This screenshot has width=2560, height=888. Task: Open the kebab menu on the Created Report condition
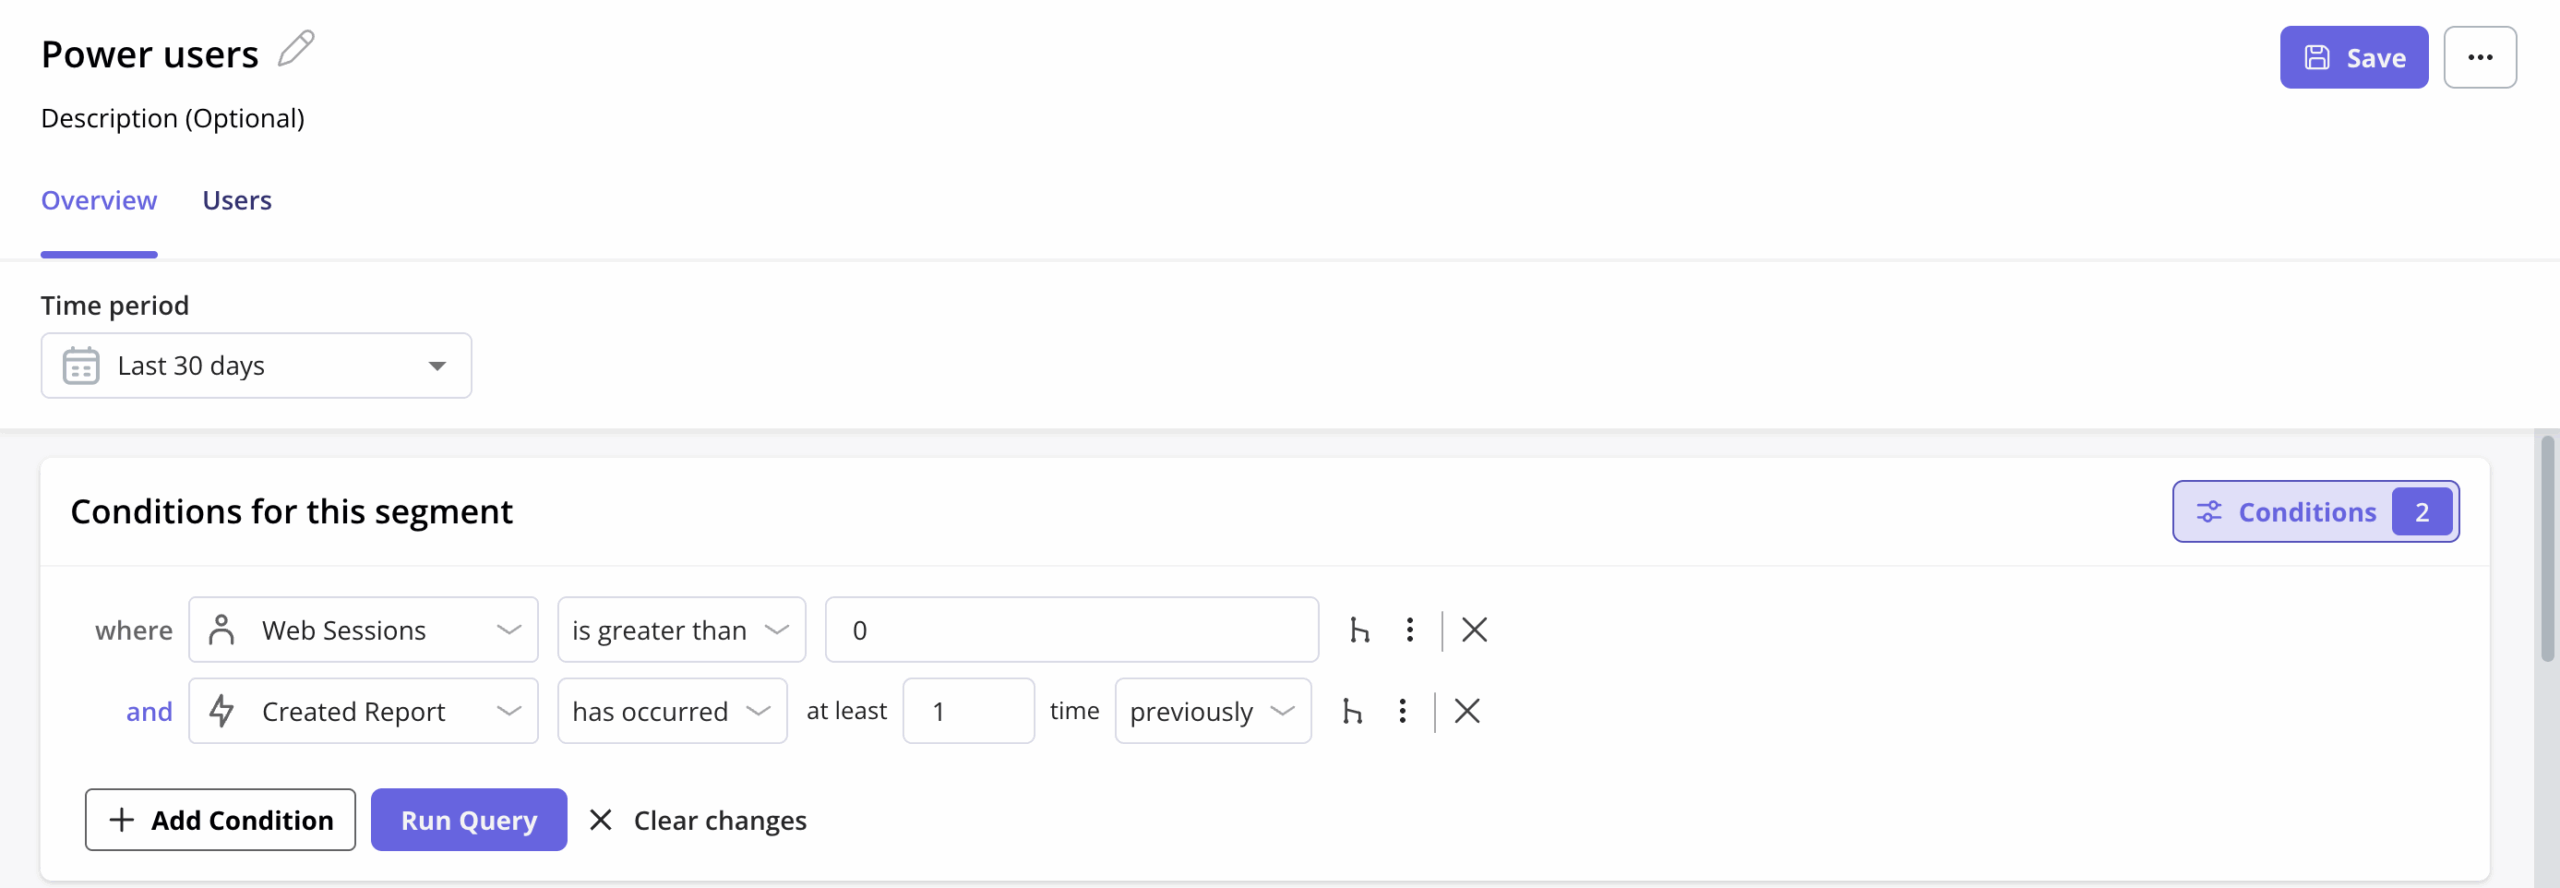[x=1403, y=710]
